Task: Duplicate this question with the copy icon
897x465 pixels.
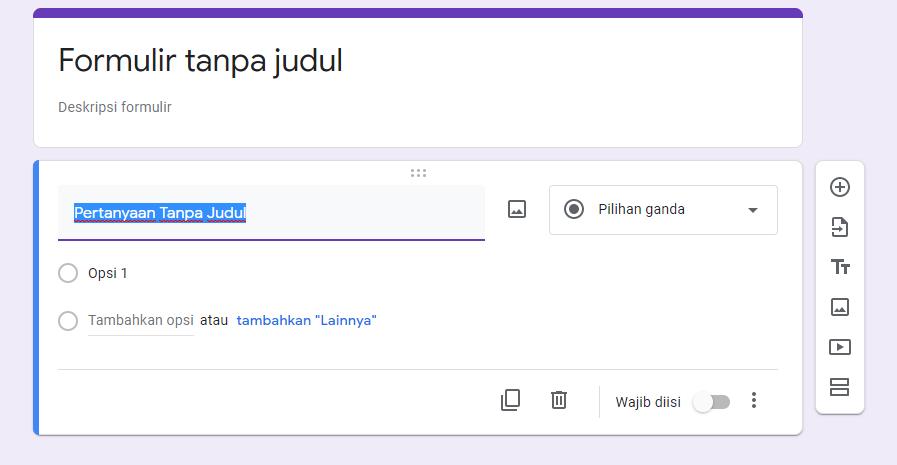Action: point(510,400)
